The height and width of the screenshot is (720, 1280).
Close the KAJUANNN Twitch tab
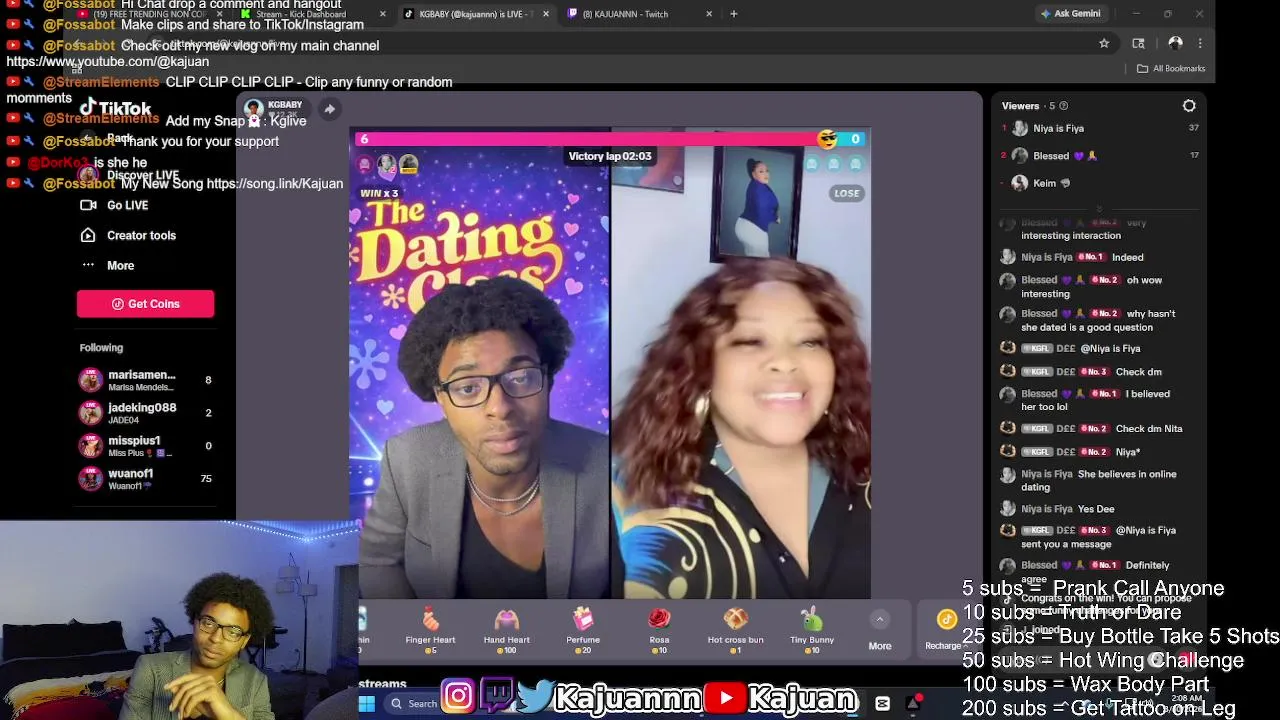pyautogui.click(x=709, y=14)
